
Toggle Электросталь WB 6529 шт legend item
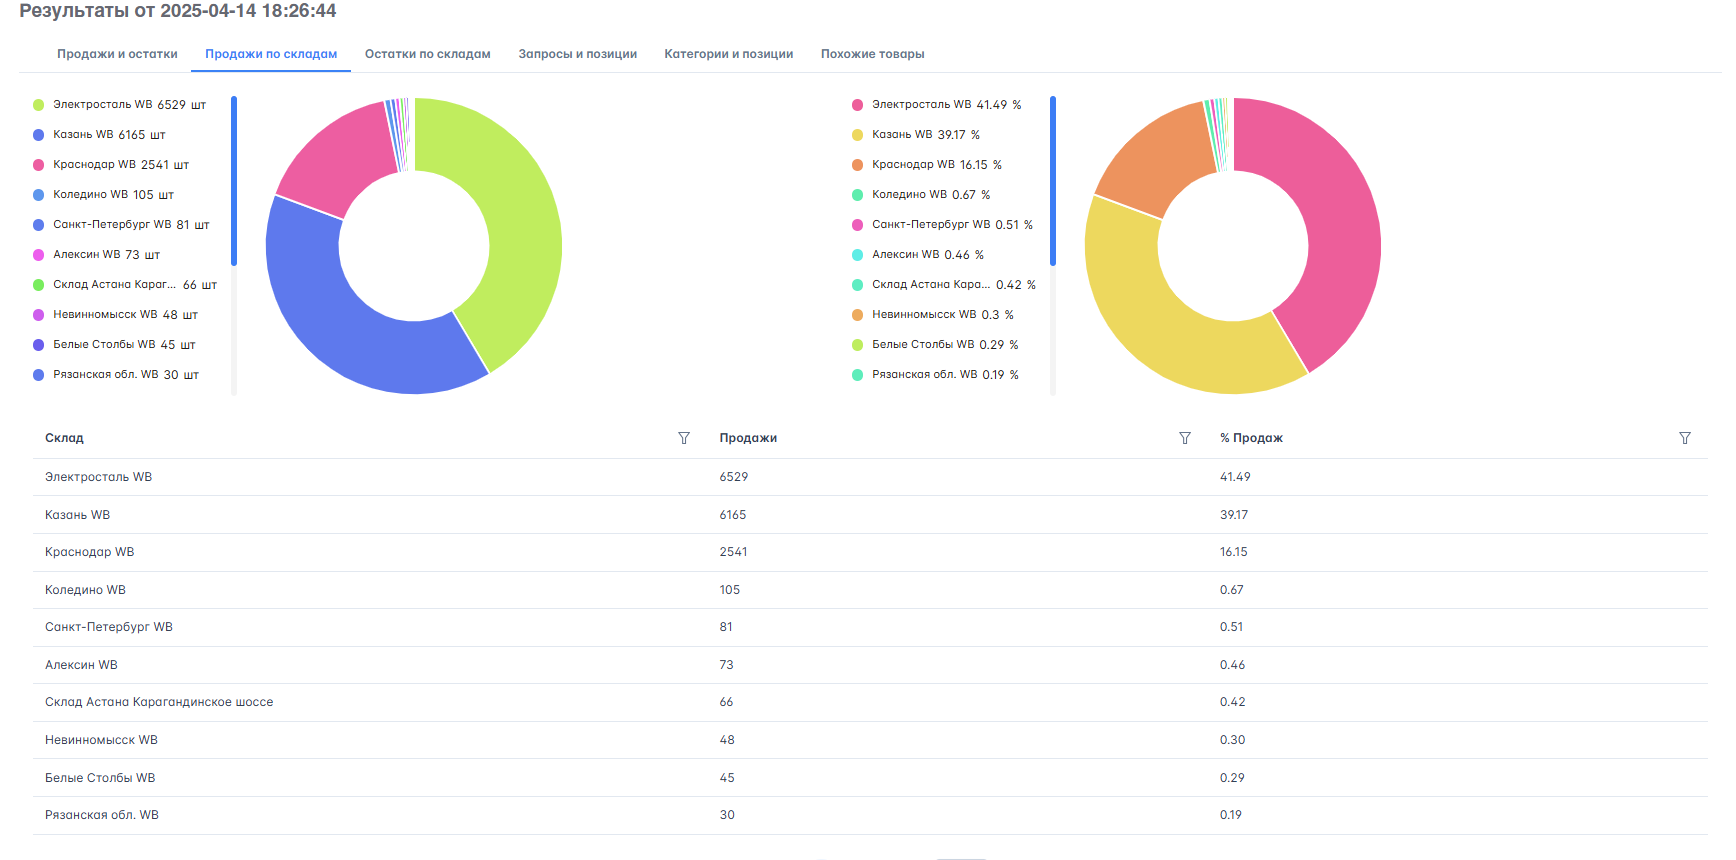pyautogui.click(x=128, y=105)
